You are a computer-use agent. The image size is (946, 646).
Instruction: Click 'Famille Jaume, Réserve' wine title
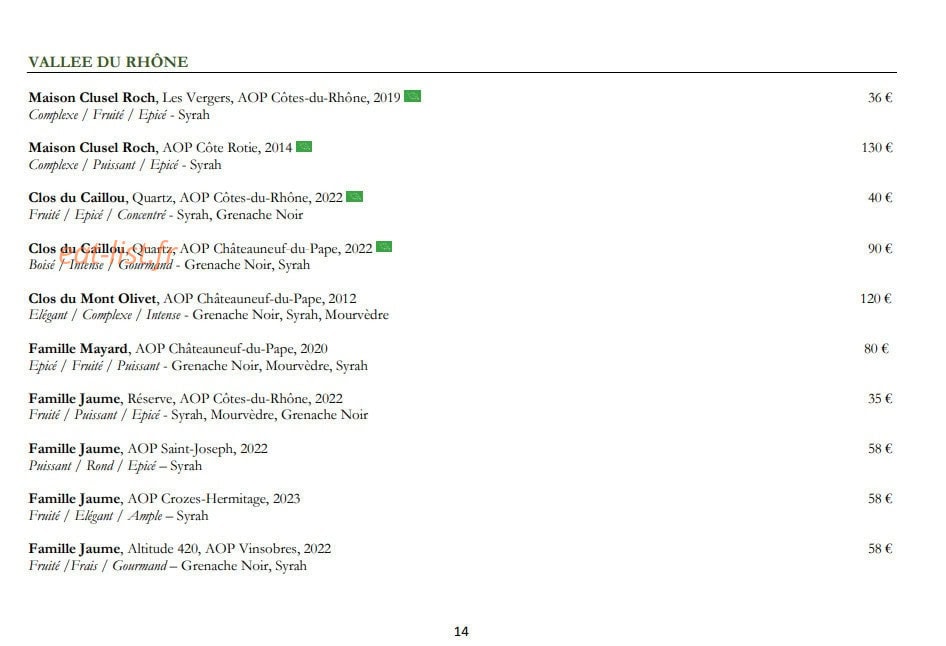tap(185, 399)
